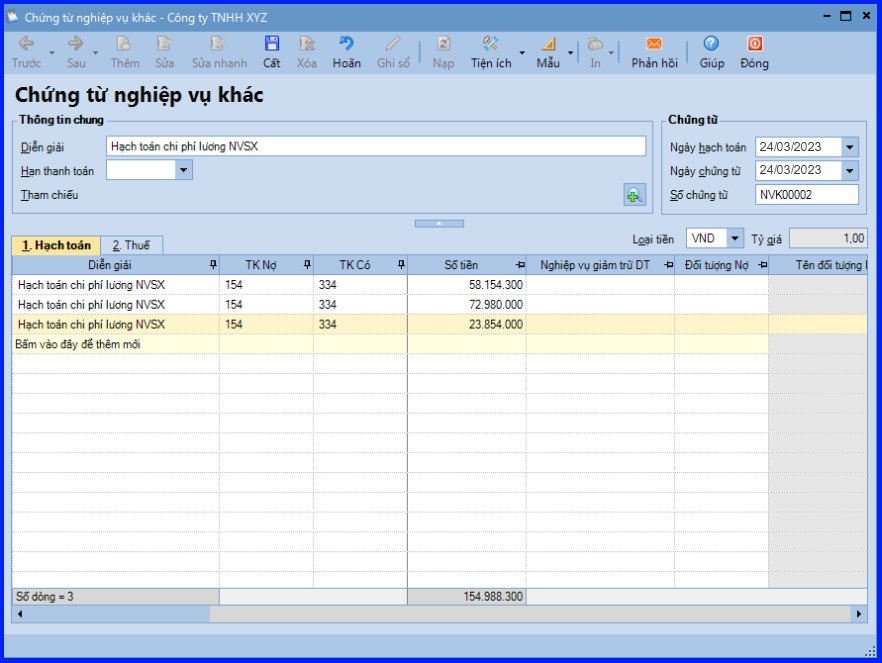Pin the Đối tượng Nợ column
The width and height of the screenshot is (882, 663).
[762, 265]
